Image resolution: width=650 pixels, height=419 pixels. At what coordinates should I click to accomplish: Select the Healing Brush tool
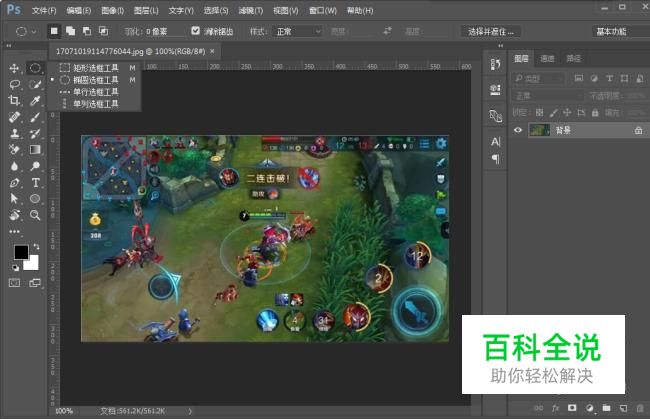pyautogui.click(x=14, y=117)
